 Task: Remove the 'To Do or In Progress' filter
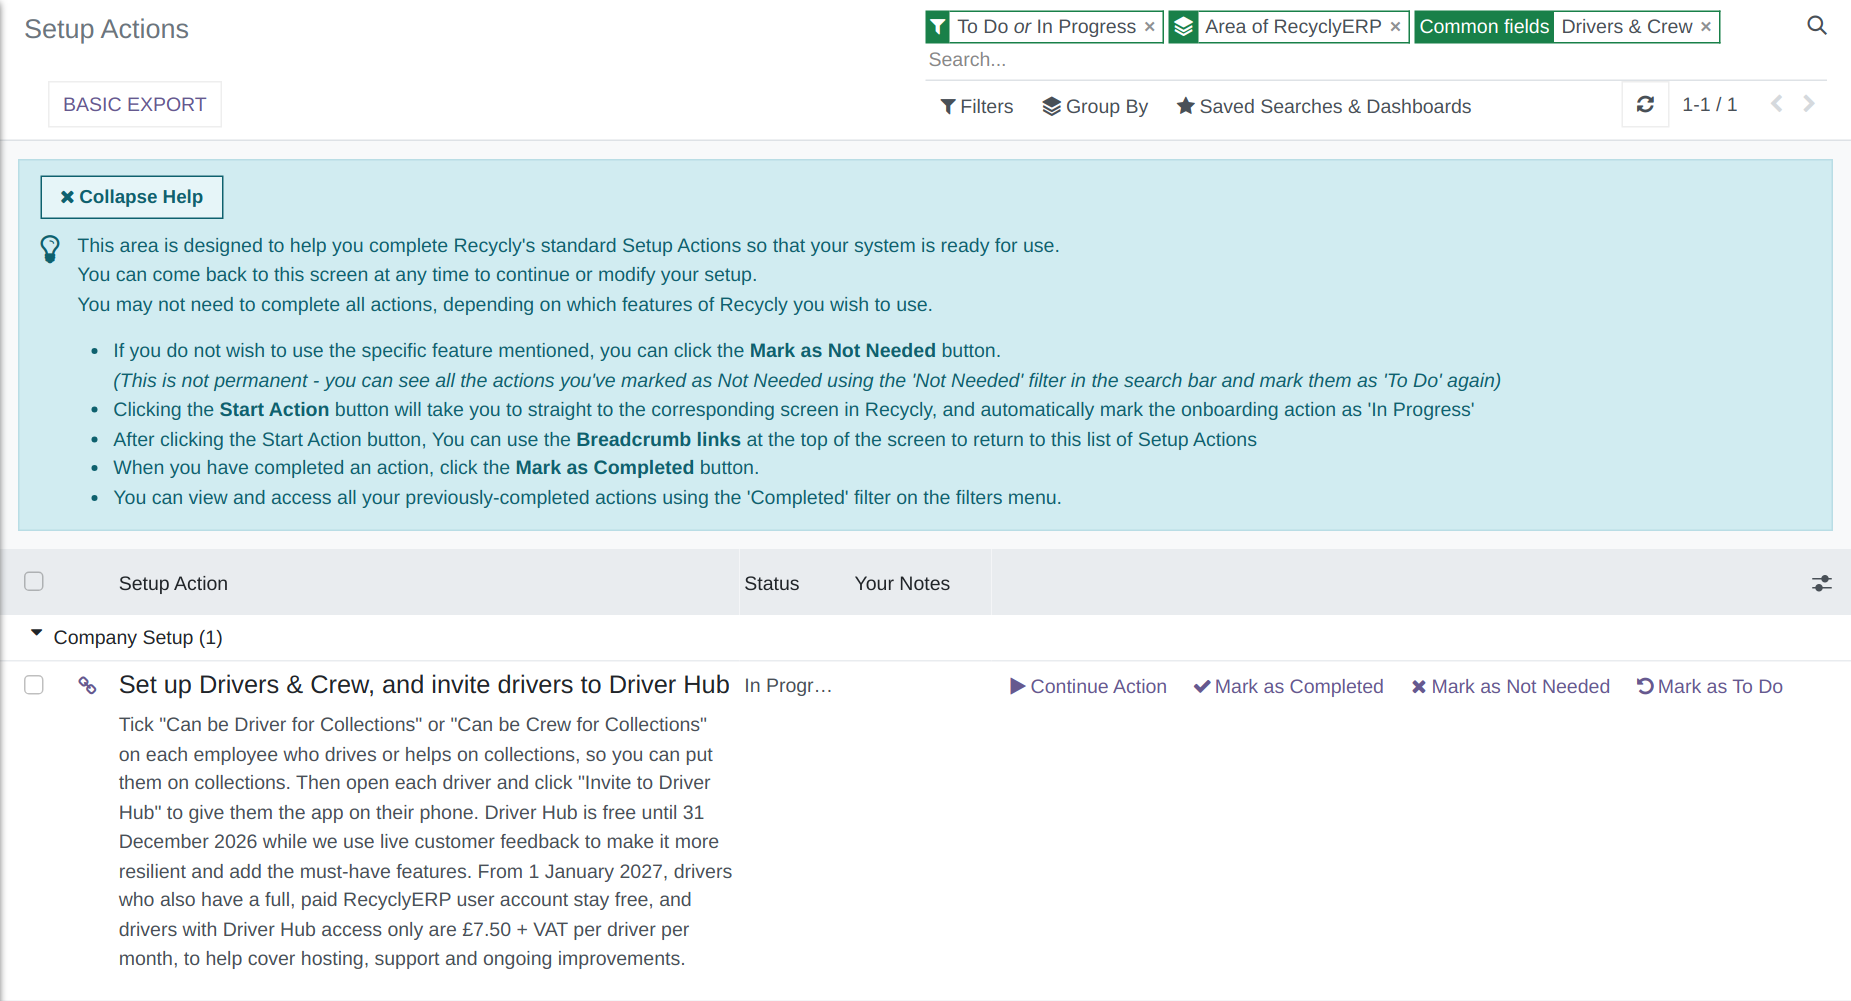[x=1150, y=27]
